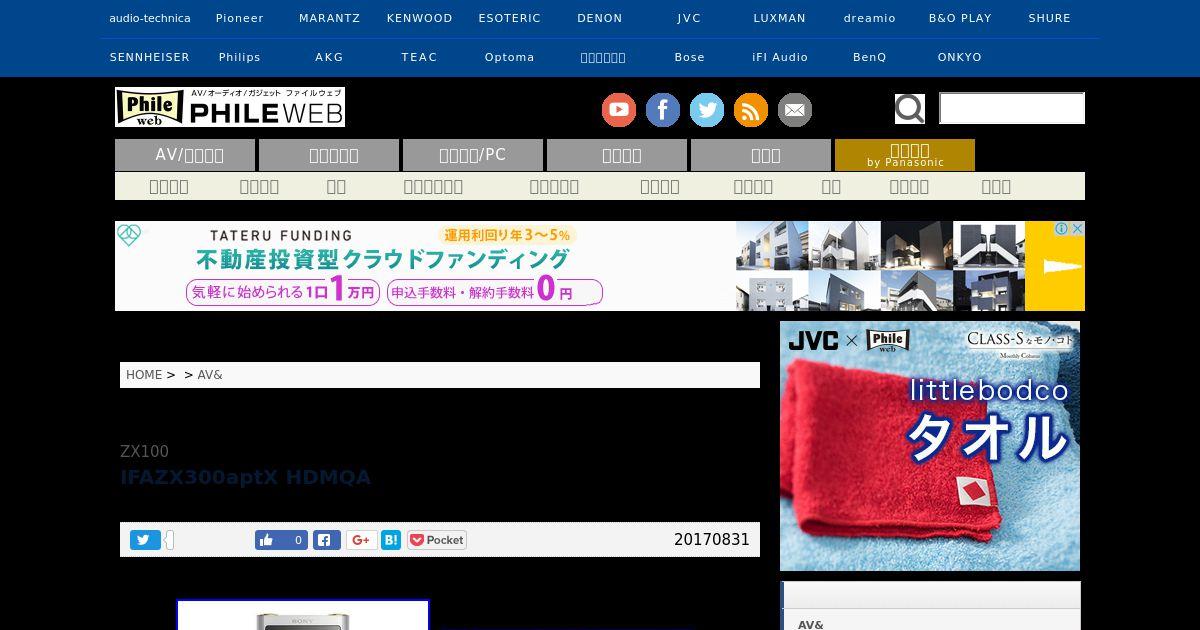This screenshot has height=630, width=1200.
Task: Open the ONKYO brand link
Action: click(x=960, y=57)
